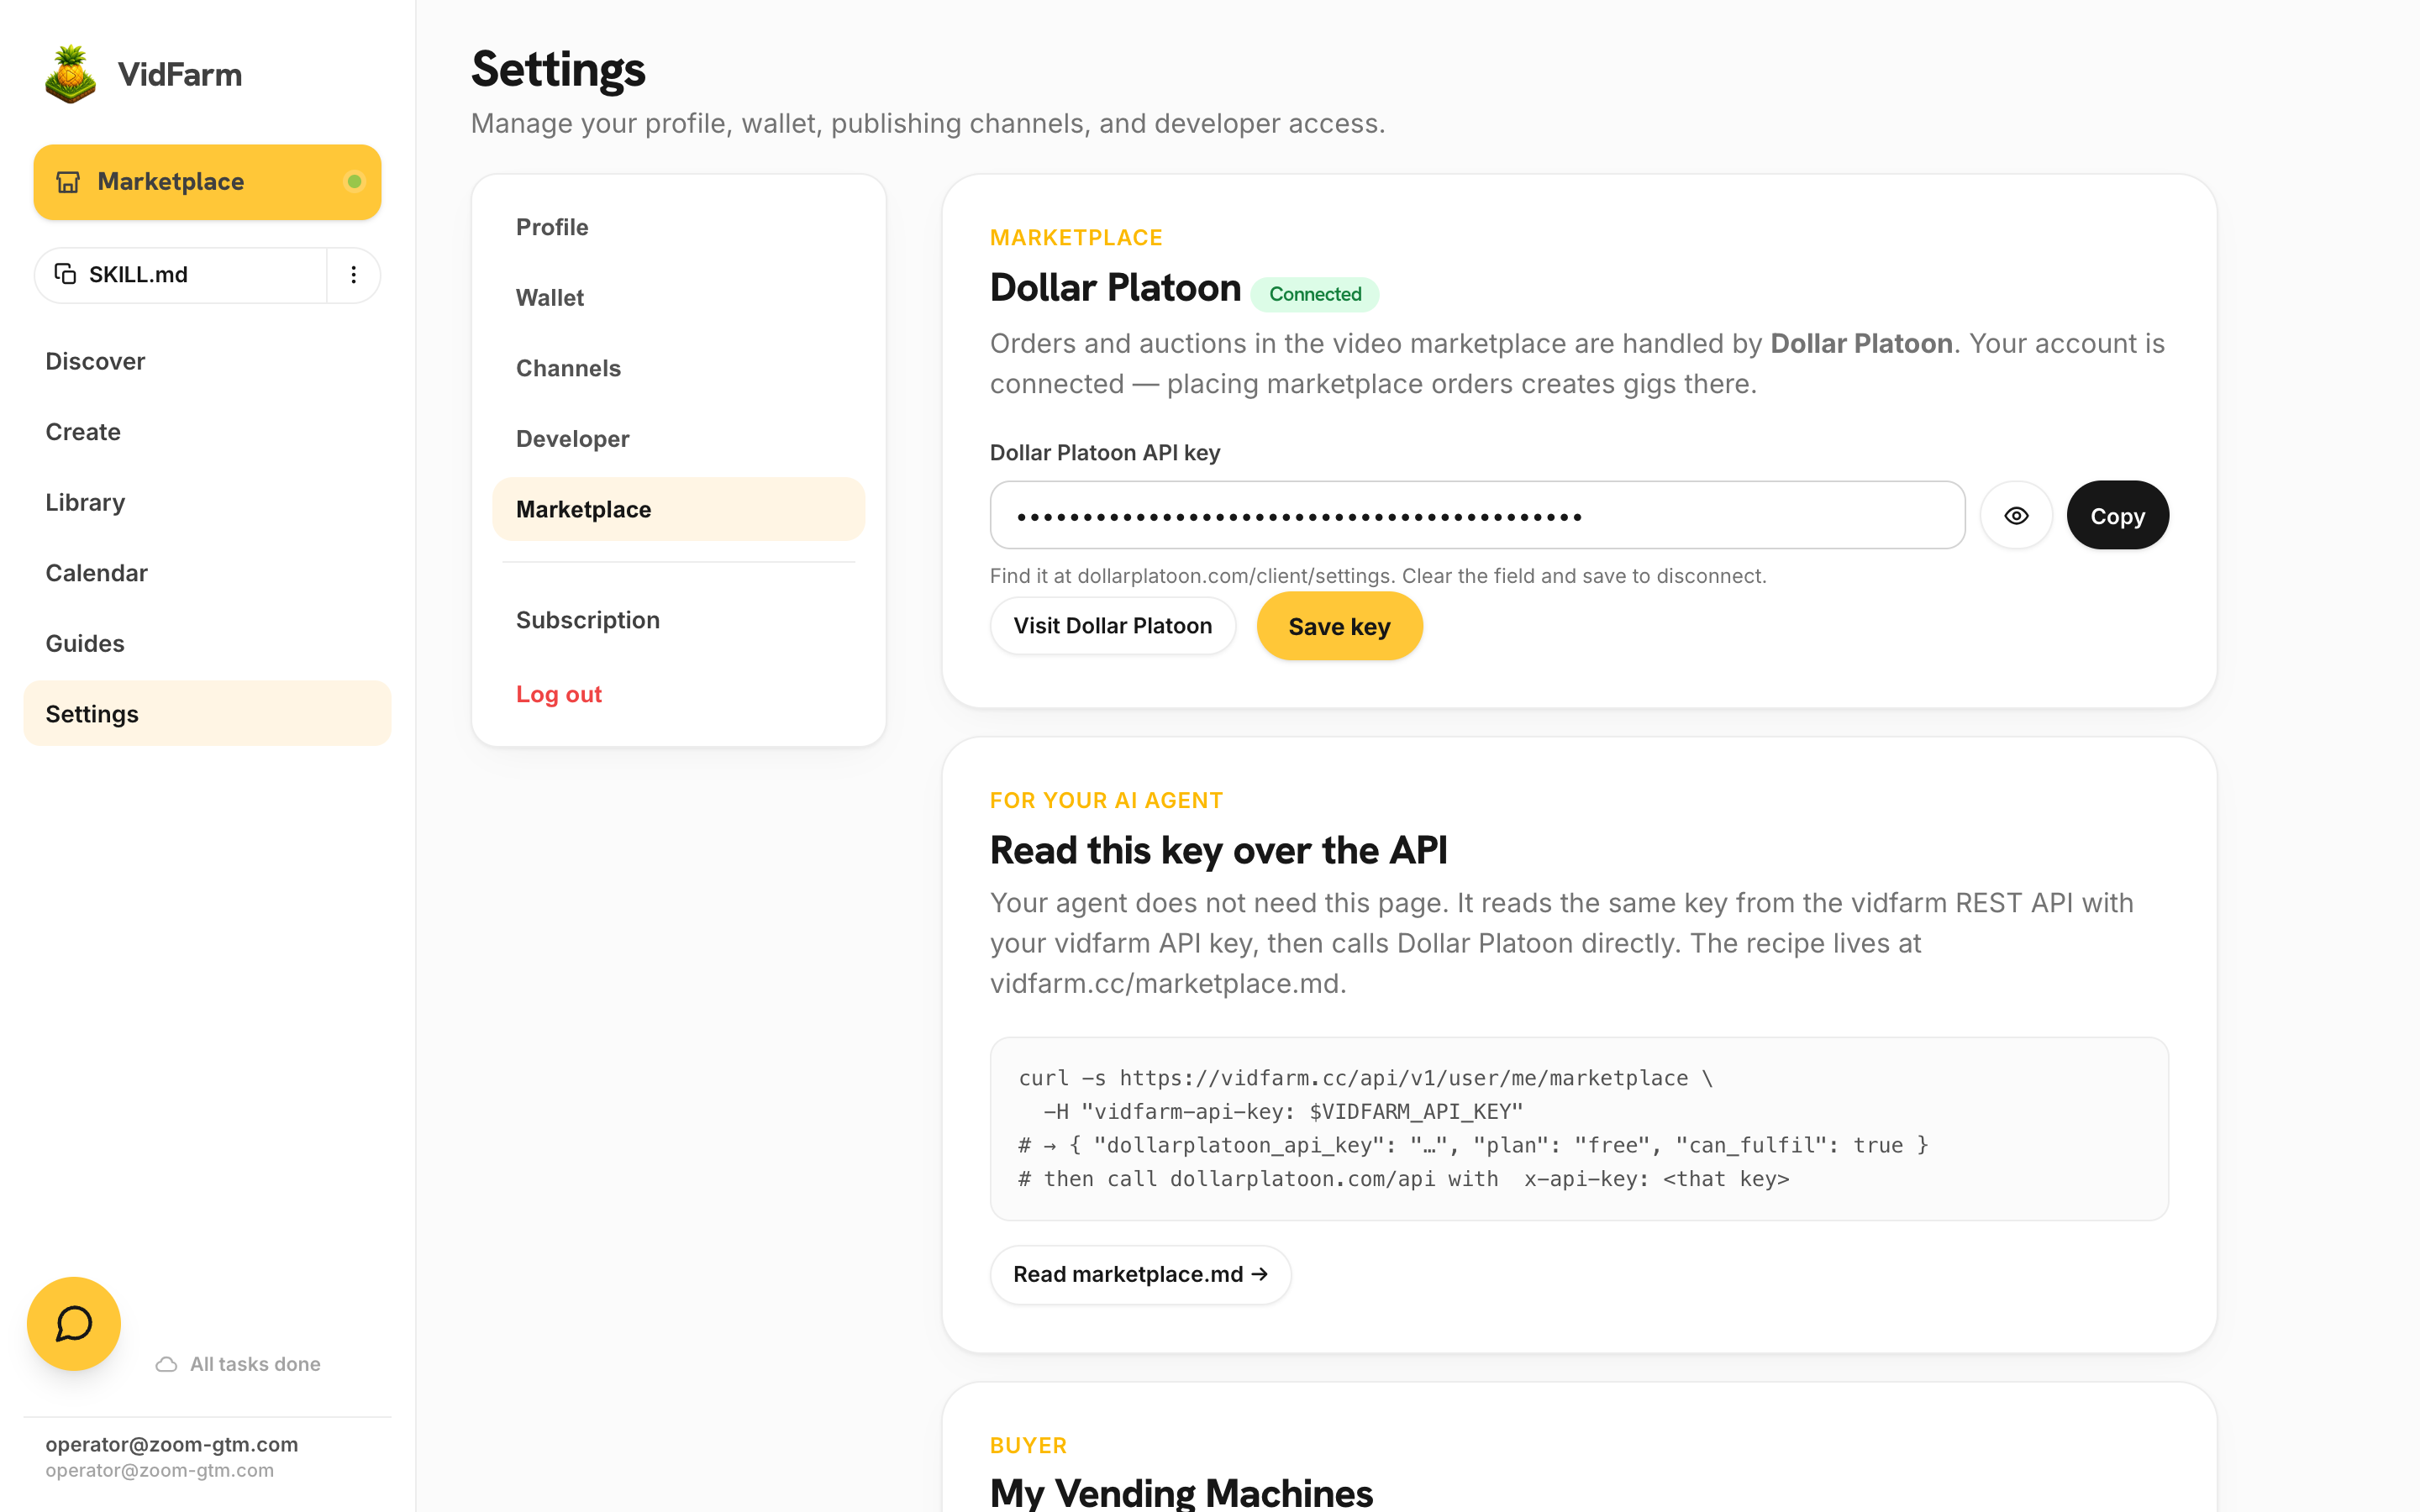The height and width of the screenshot is (1512, 2420).
Task: Click operator@zoom-gtm.com account name
Action: pos(172,1444)
